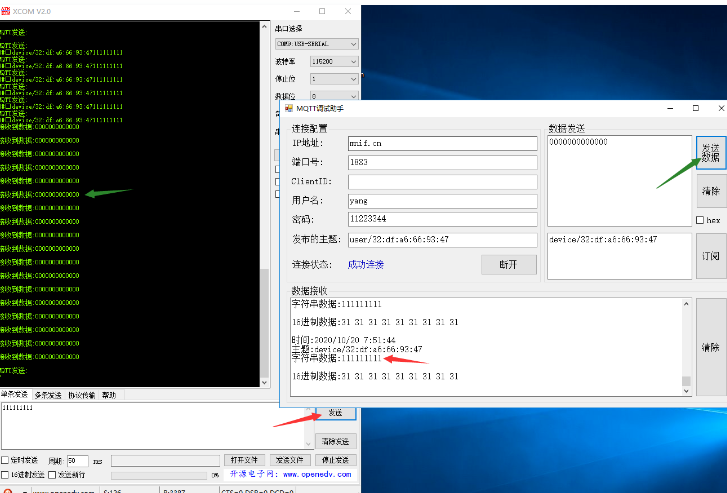Screen dimensions: 727x493
Task: Click the 停止发送 button
Action: pos(335,460)
